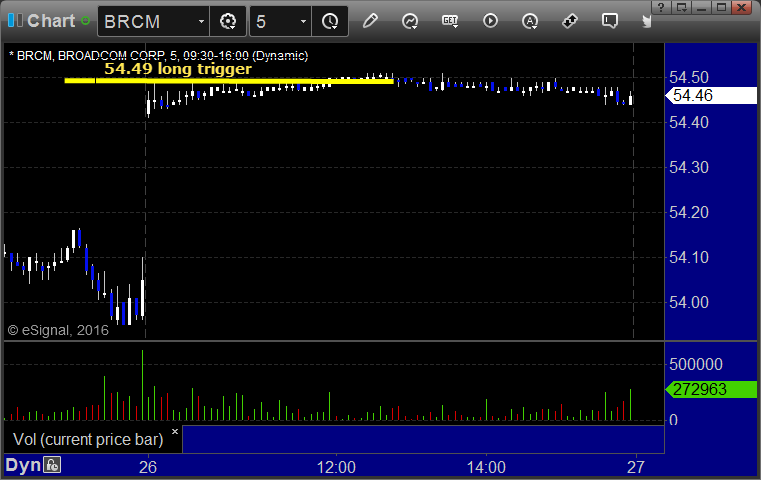
Task: Click the volume 272963 marker
Action: [x=711, y=389]
